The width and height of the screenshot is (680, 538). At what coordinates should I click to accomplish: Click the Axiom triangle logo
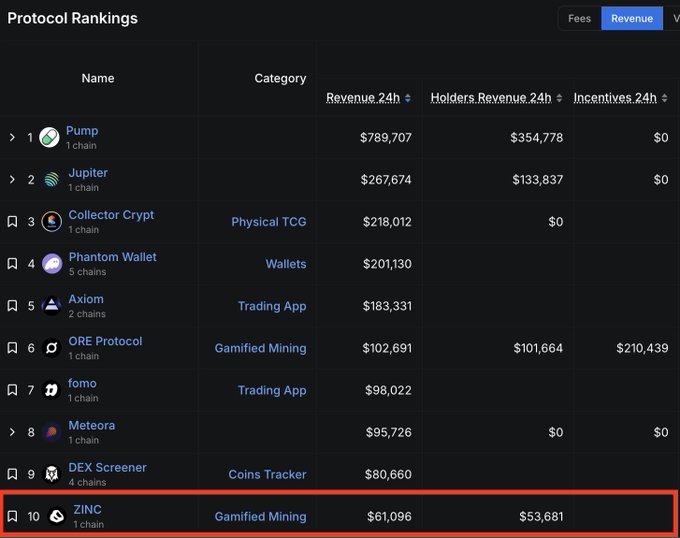point(52,306)
